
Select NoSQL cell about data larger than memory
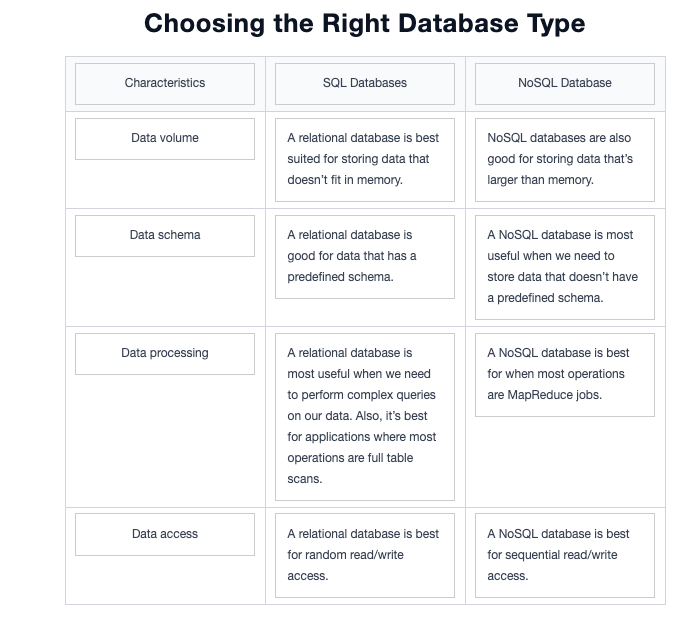coord(565,160)
